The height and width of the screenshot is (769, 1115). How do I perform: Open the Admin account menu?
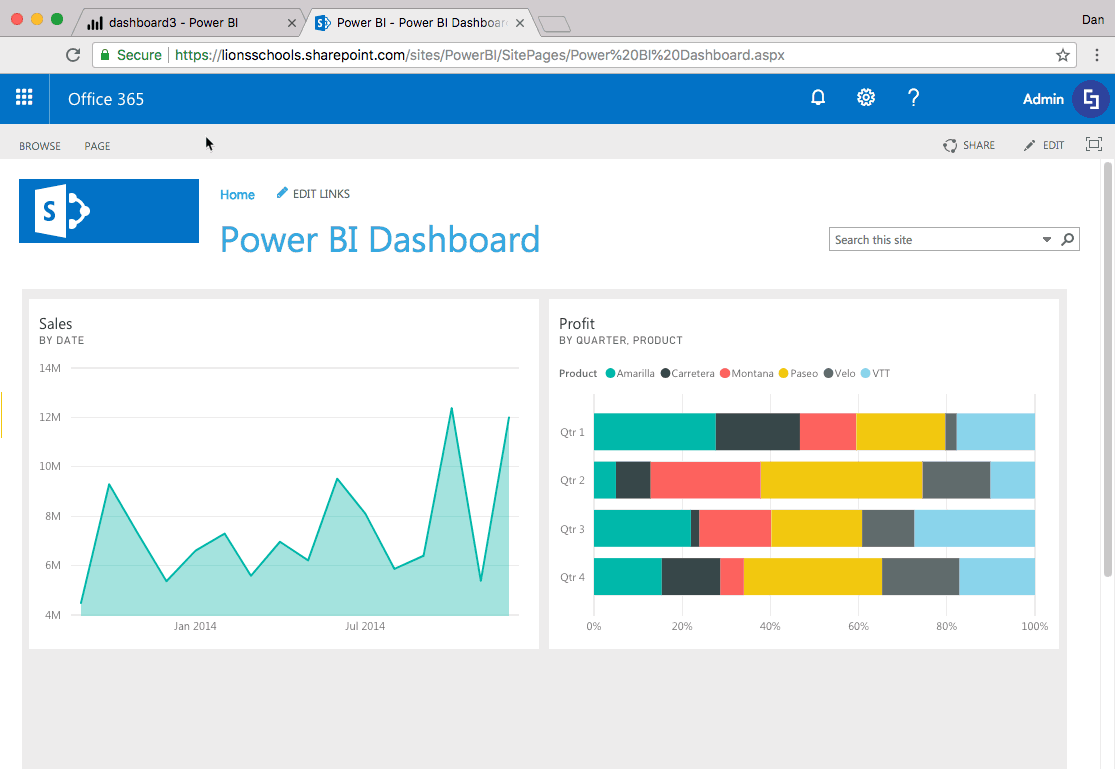(x=1043, y=99)
